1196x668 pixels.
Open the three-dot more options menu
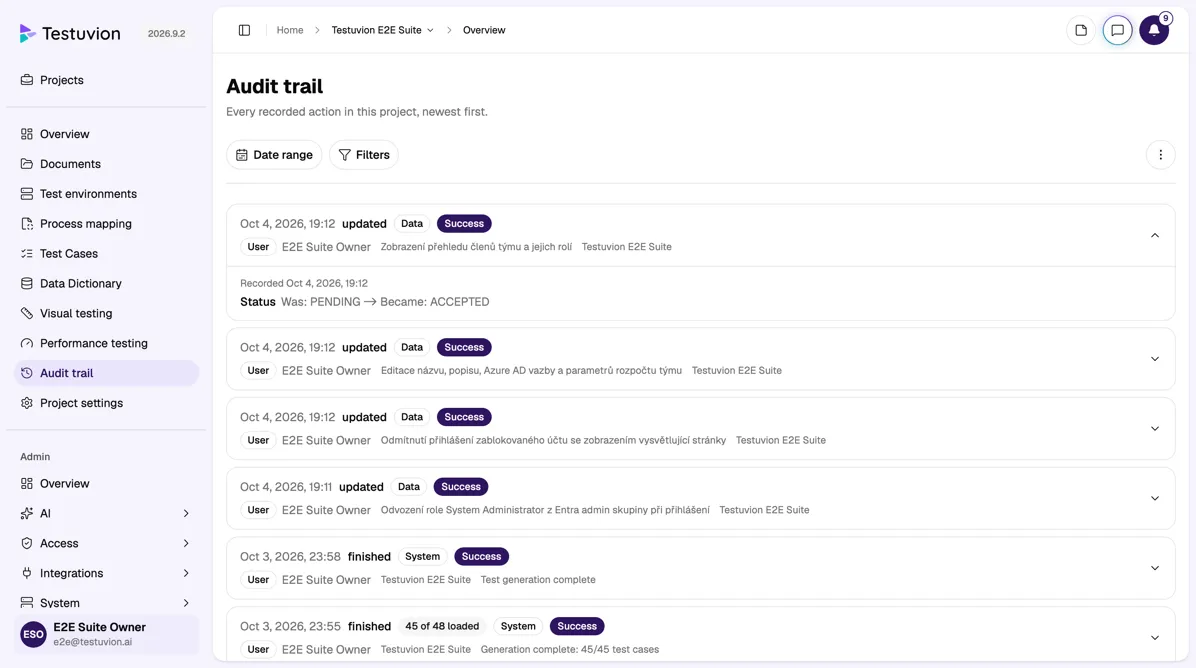point(1160,155)
